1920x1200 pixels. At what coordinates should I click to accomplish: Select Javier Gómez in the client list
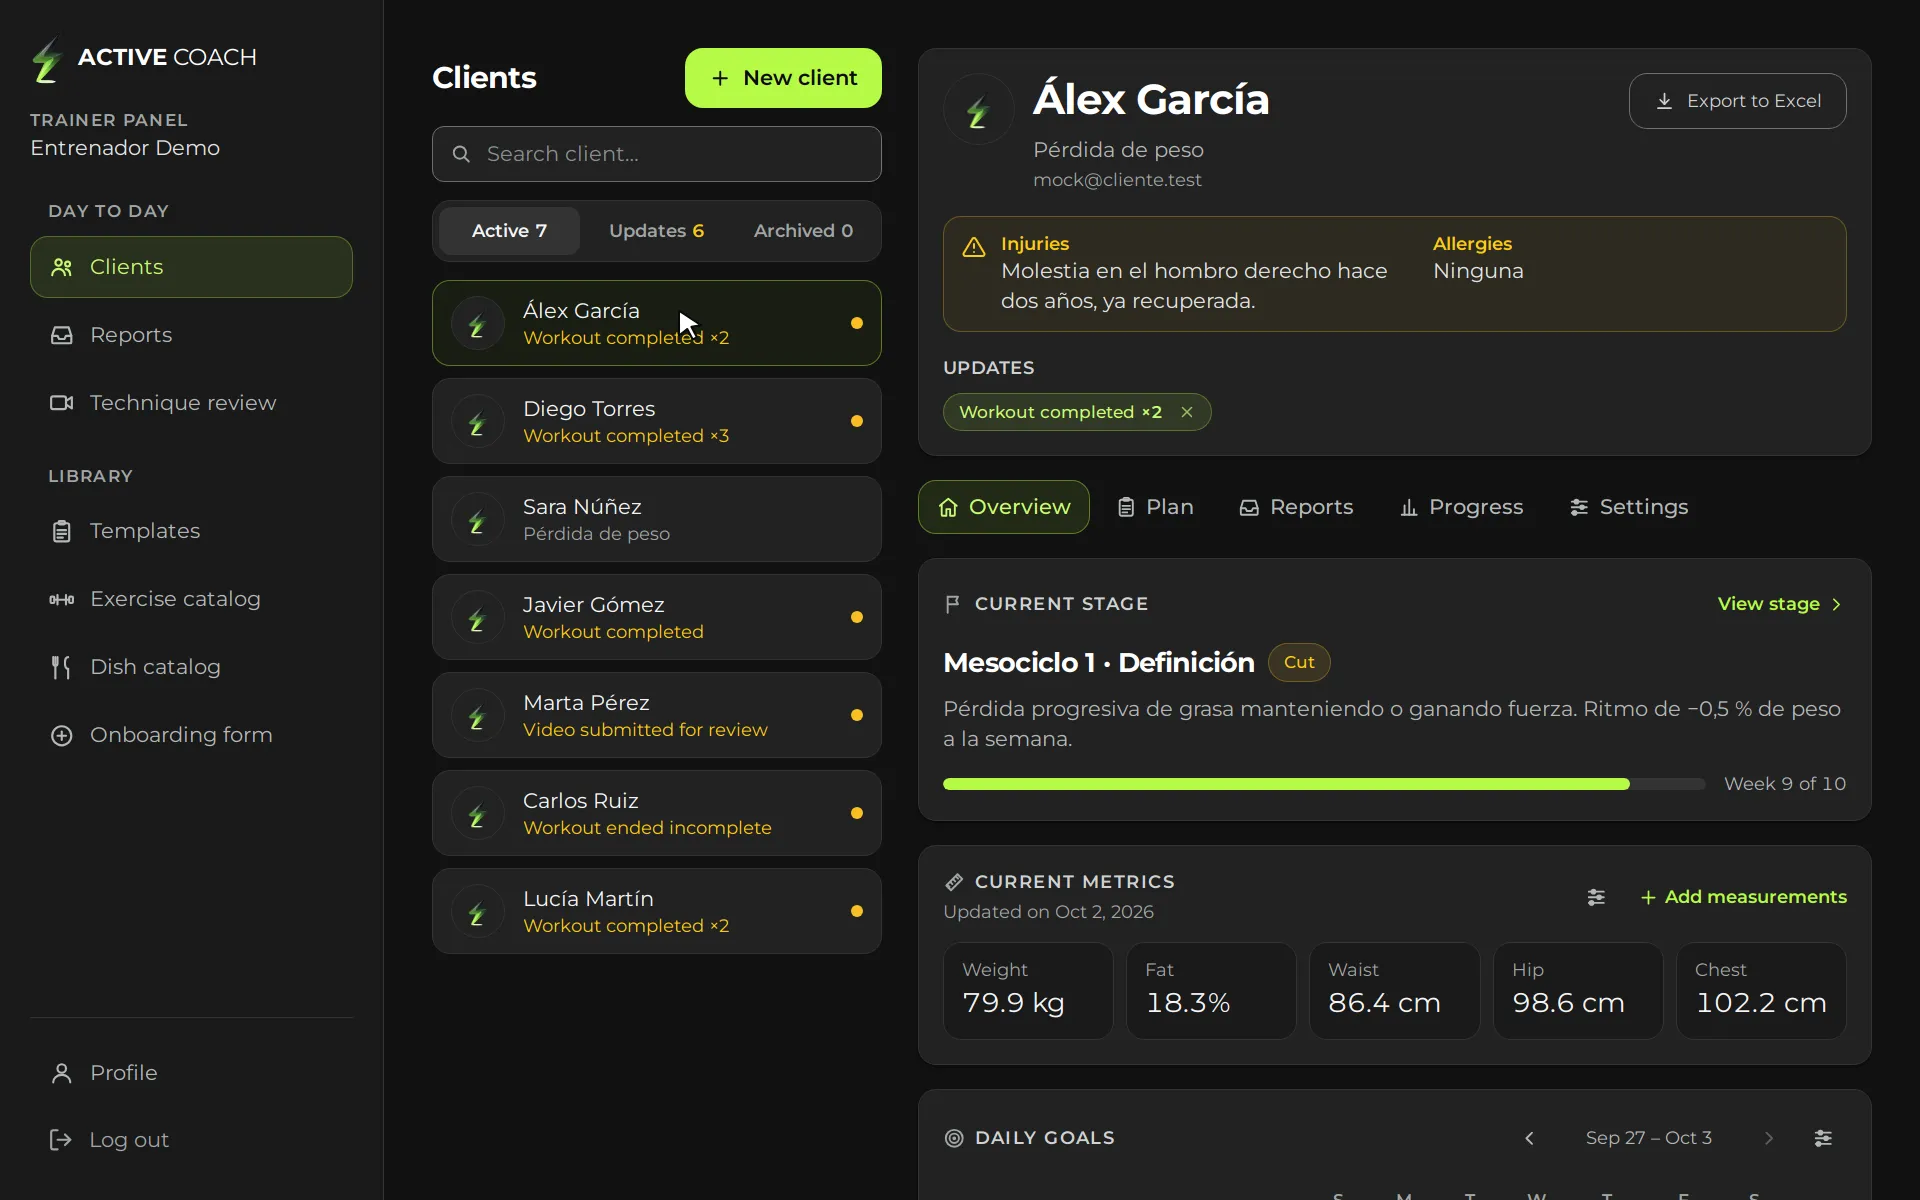pyautogui.click(x=657, y=617)
